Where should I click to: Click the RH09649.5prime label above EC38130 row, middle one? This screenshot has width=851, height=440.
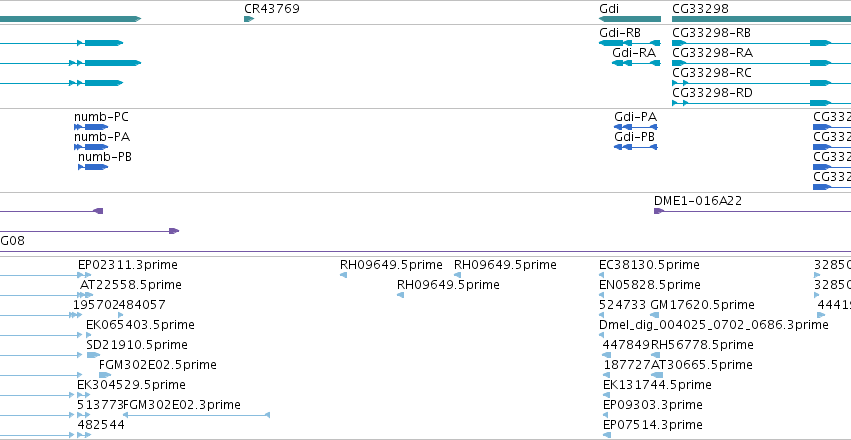tap(448, 284)
